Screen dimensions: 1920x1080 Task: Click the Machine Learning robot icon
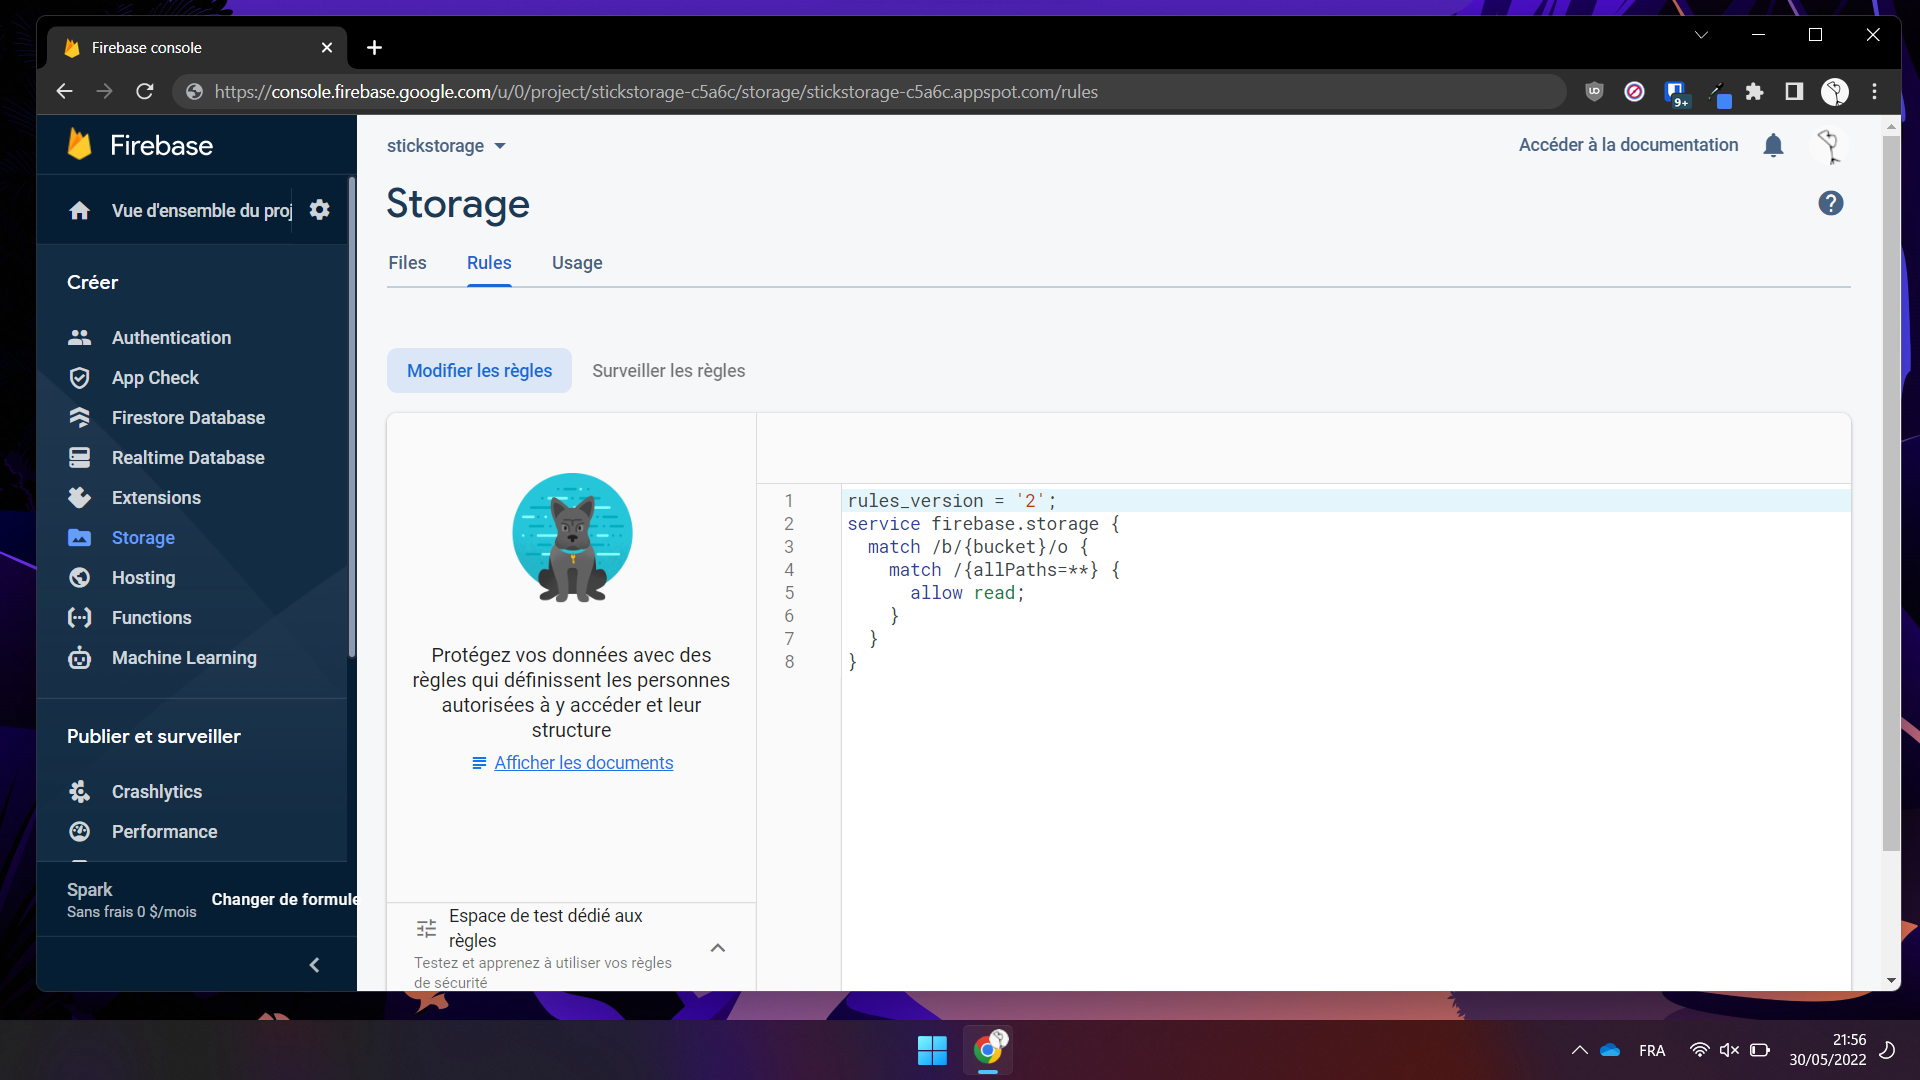tap(80, 658)
